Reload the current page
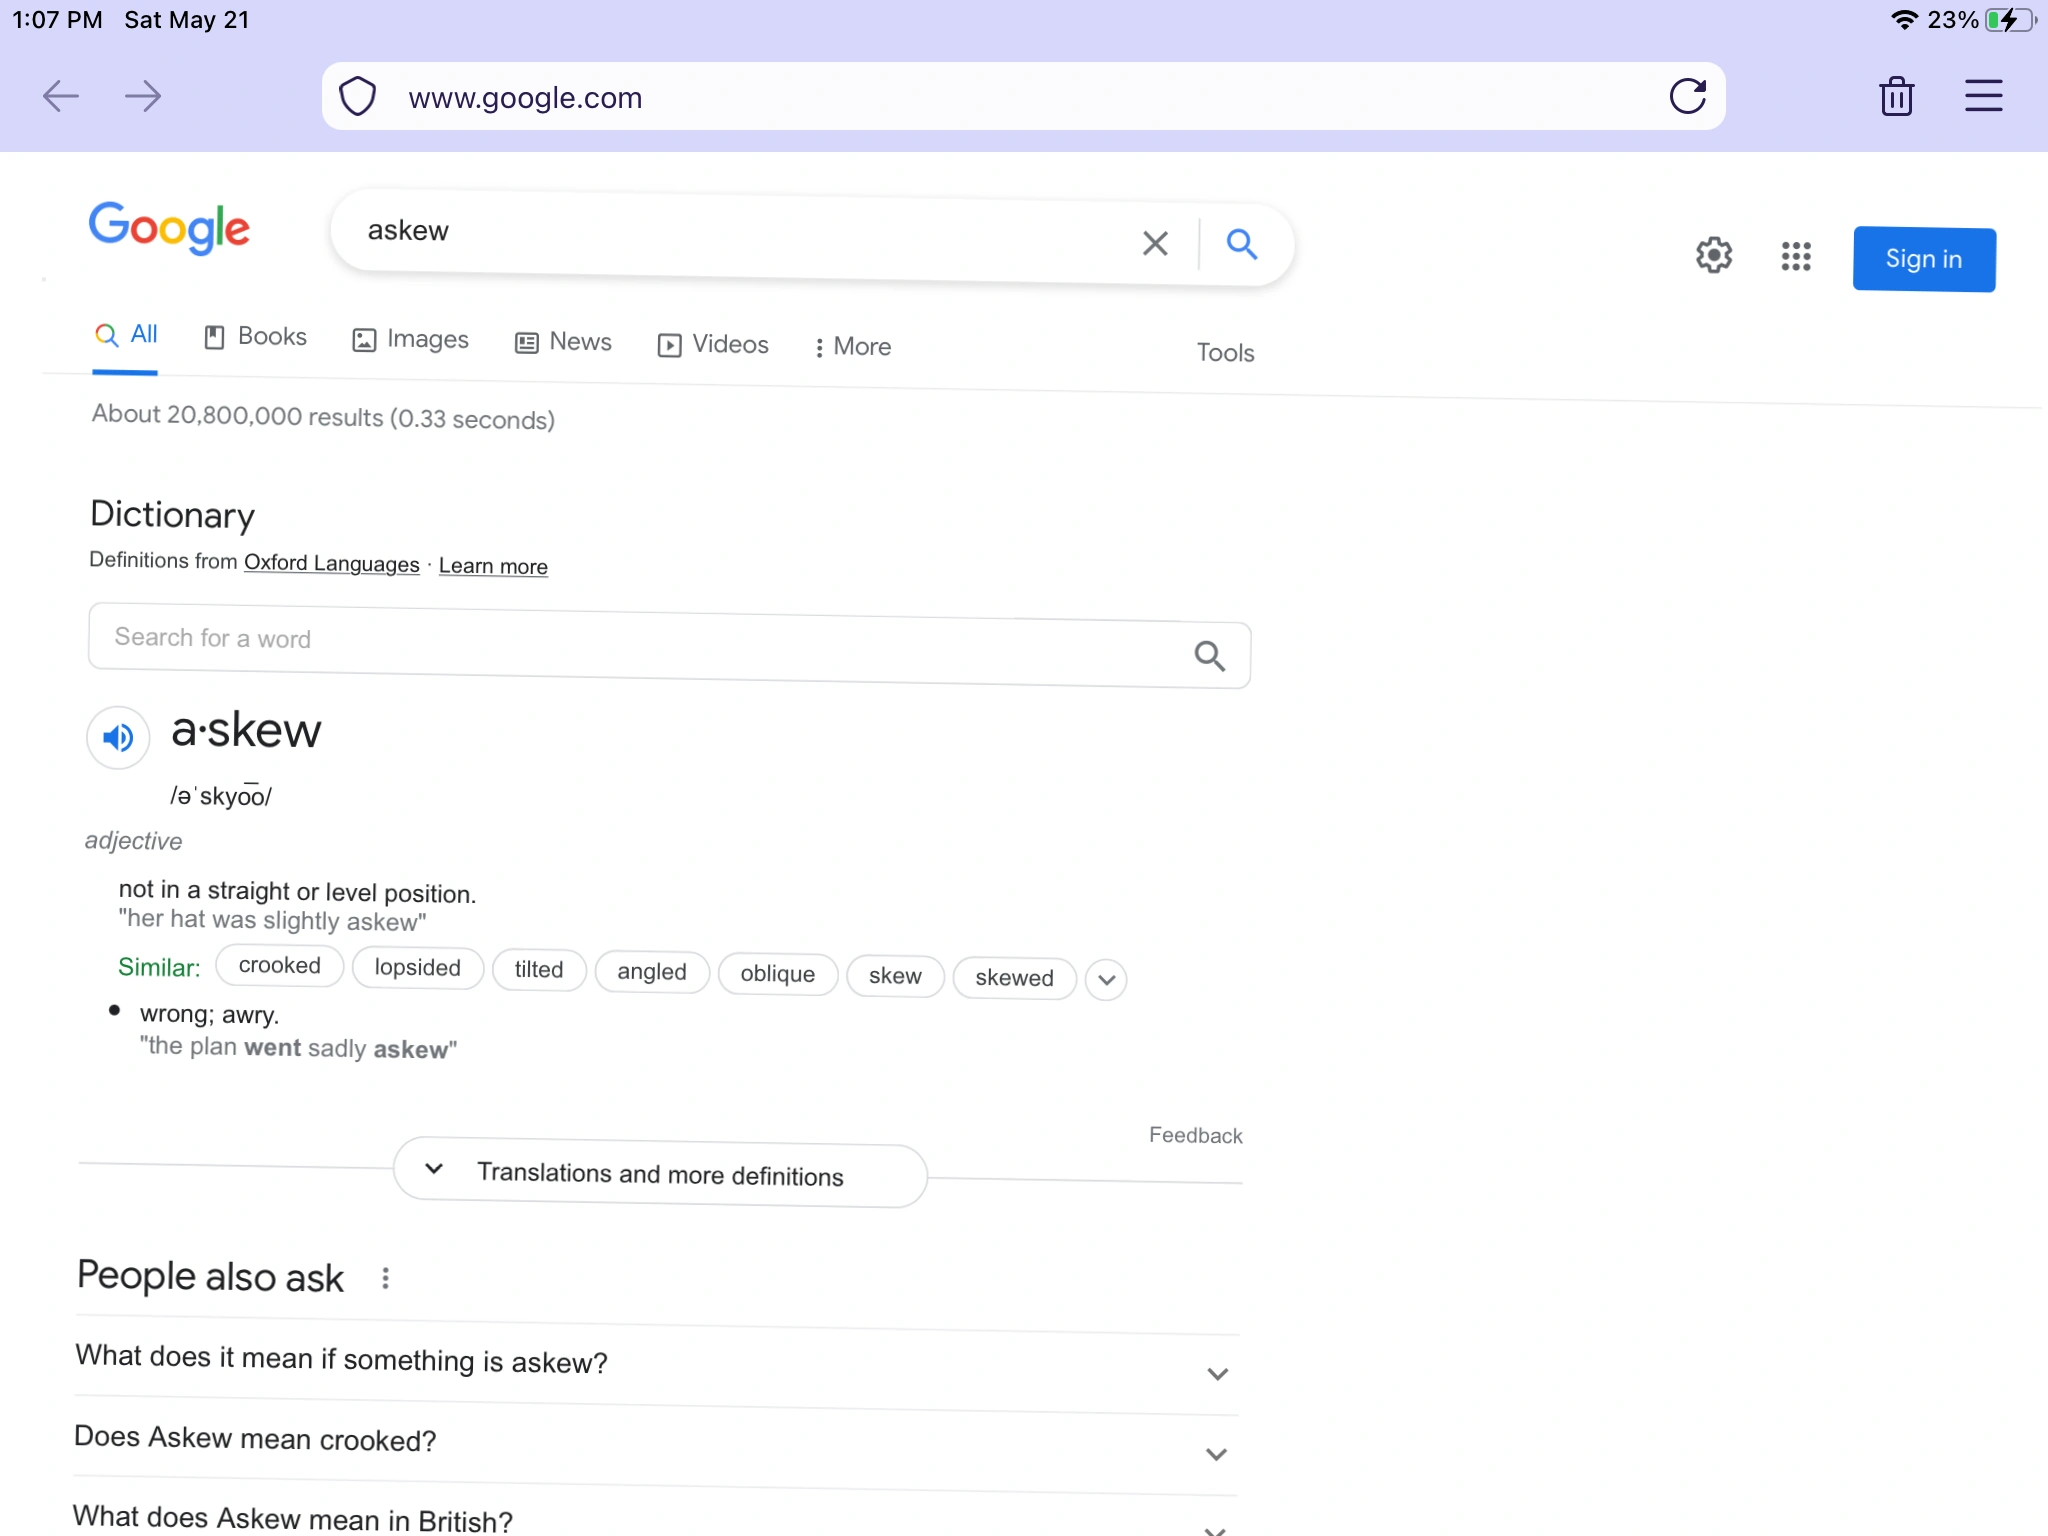 click(1689, 96)
